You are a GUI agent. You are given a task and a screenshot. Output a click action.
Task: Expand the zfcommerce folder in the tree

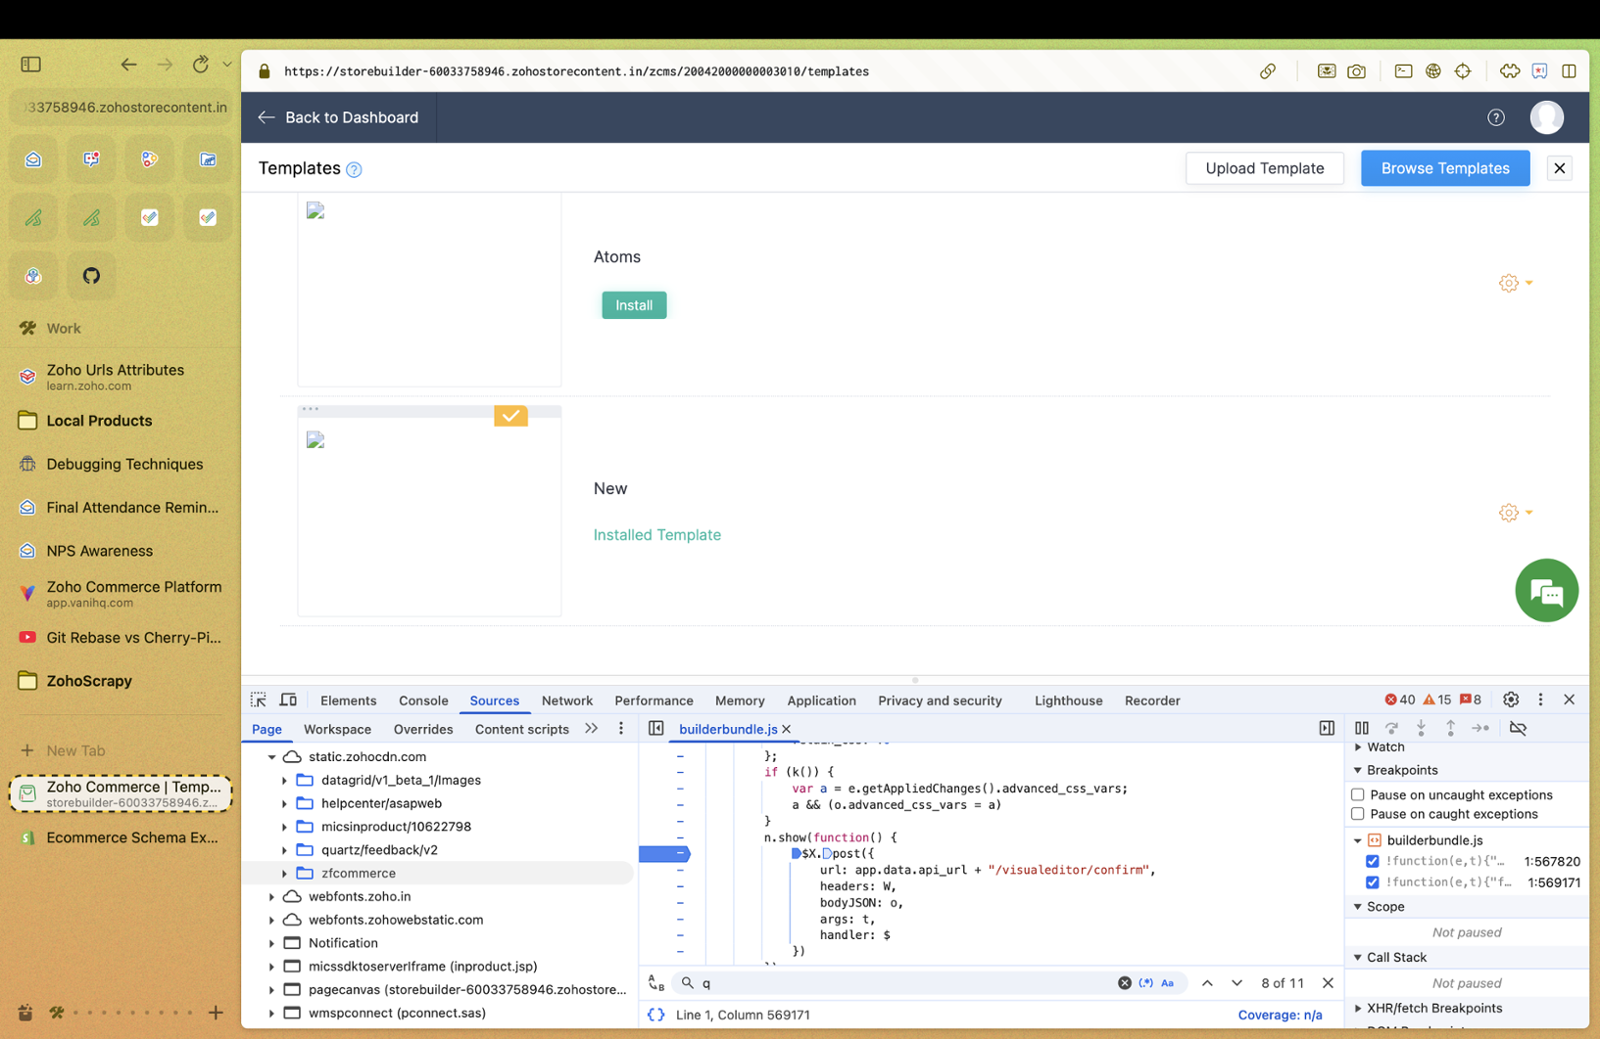click(285, 873)
